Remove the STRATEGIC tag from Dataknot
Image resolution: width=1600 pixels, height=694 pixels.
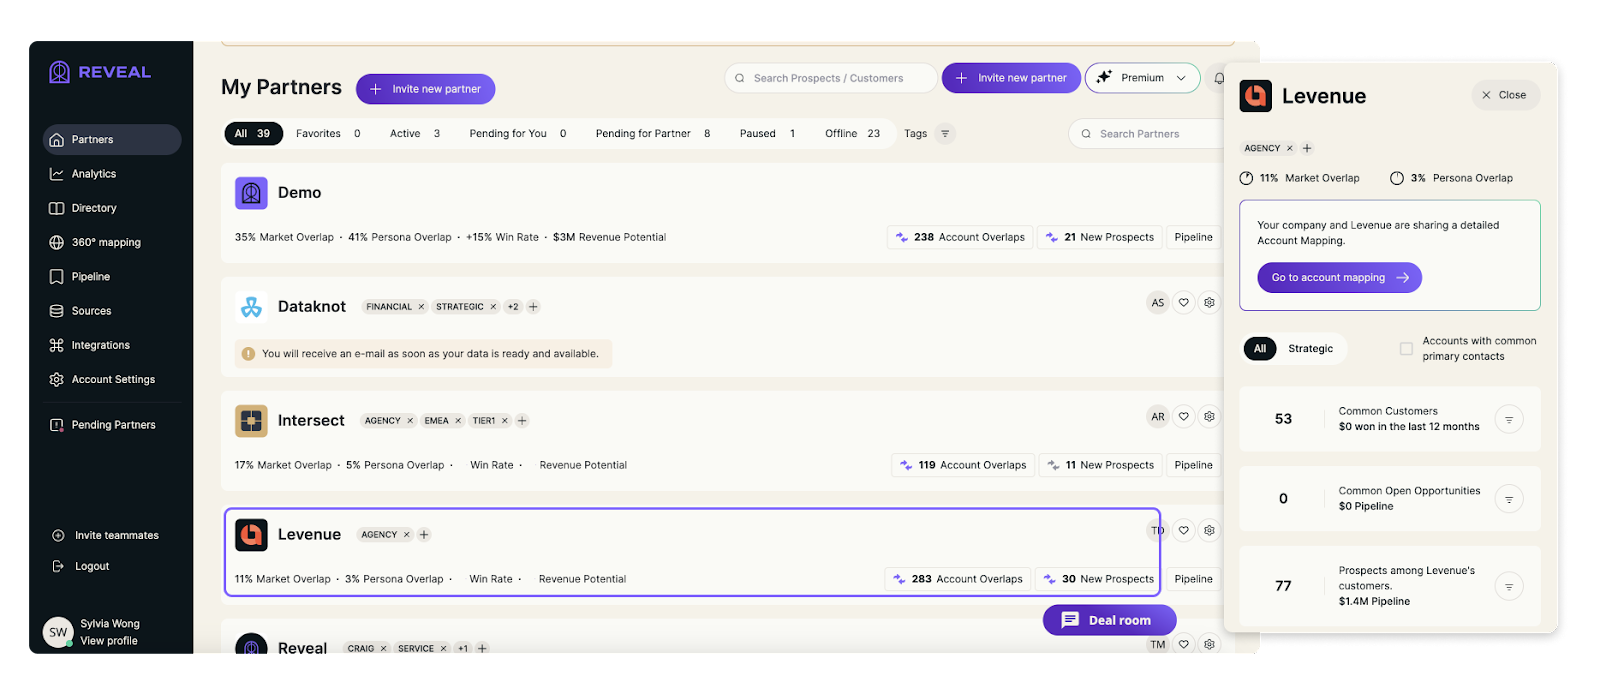pos(493,307)
